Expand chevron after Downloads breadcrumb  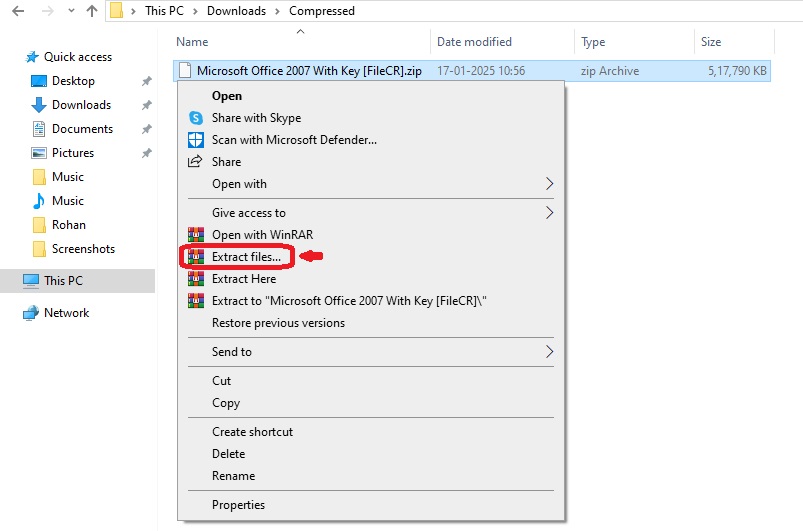point(277,11)
